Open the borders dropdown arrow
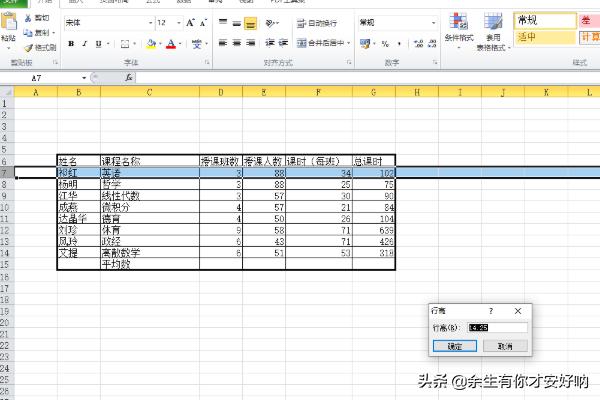 pyautogui.click(x=134, y=44)
